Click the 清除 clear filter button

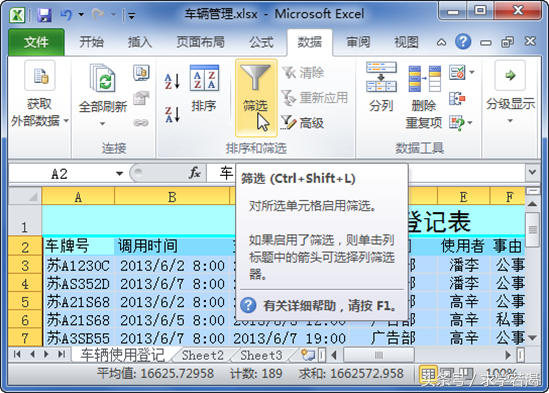[x=303, y=73]
